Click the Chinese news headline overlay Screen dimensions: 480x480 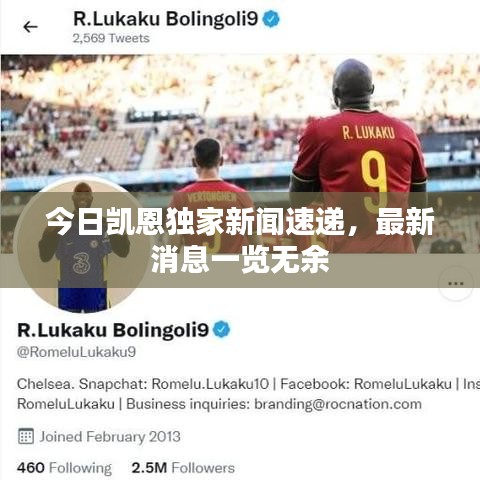coord(240,240)
